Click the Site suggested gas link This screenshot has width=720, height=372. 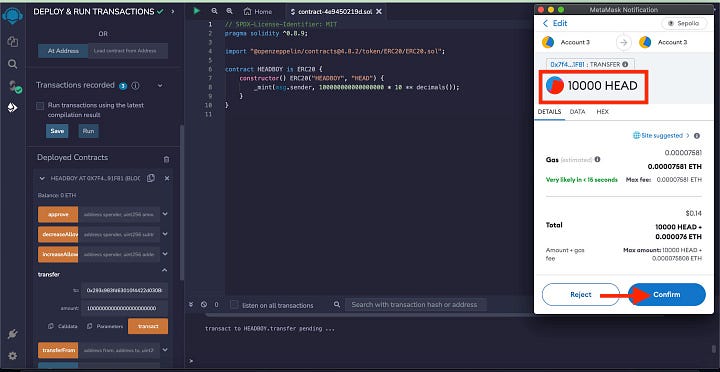click(x=661, y=135)
